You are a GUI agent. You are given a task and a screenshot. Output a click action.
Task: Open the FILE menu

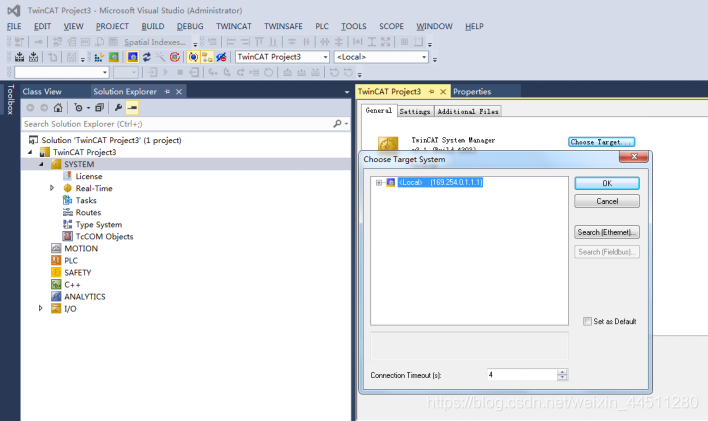tap(14, 26)
